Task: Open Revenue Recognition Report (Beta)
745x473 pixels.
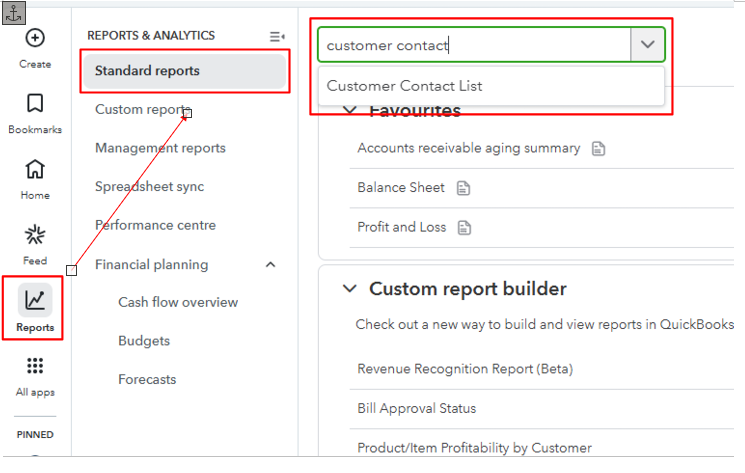Action: point(465,369)
